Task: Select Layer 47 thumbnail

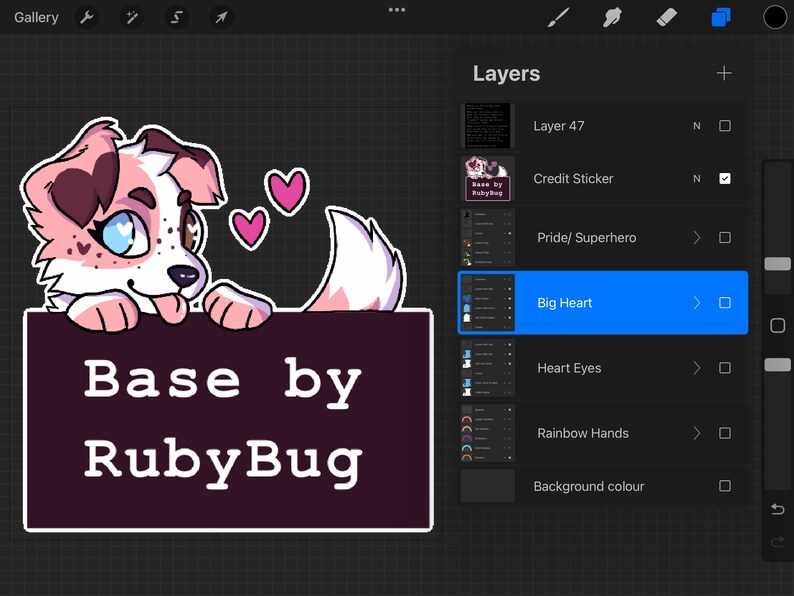Action: [487, 126]
